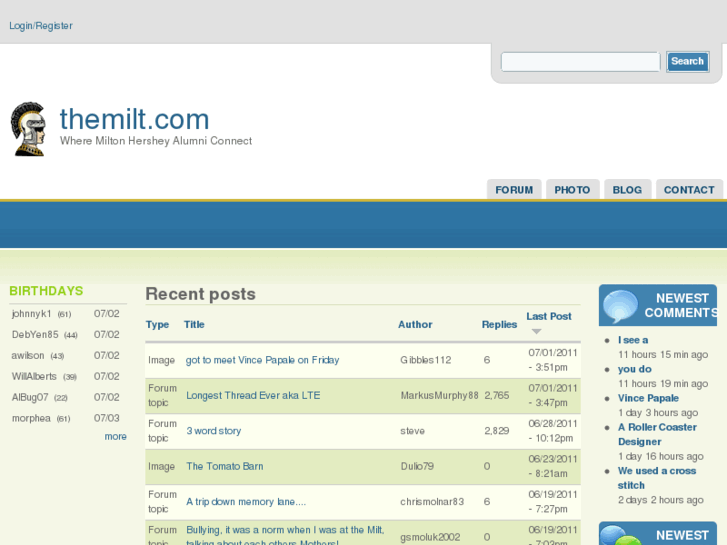Open the 'I see a' comment
727x545 pixels.
click(x=633, y=340)
